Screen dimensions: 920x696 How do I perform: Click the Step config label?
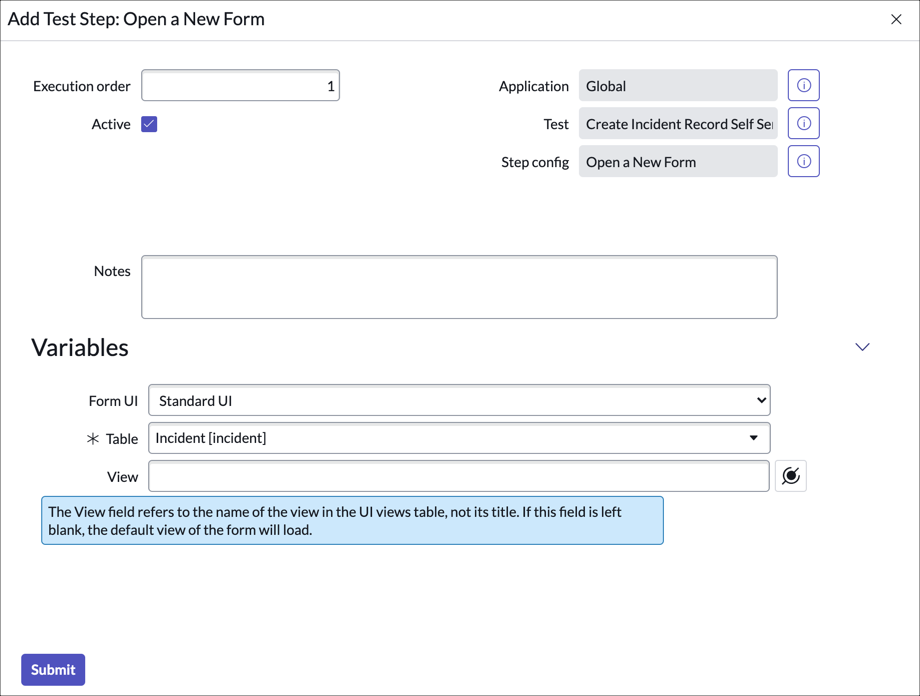click(x=535, y=163)
